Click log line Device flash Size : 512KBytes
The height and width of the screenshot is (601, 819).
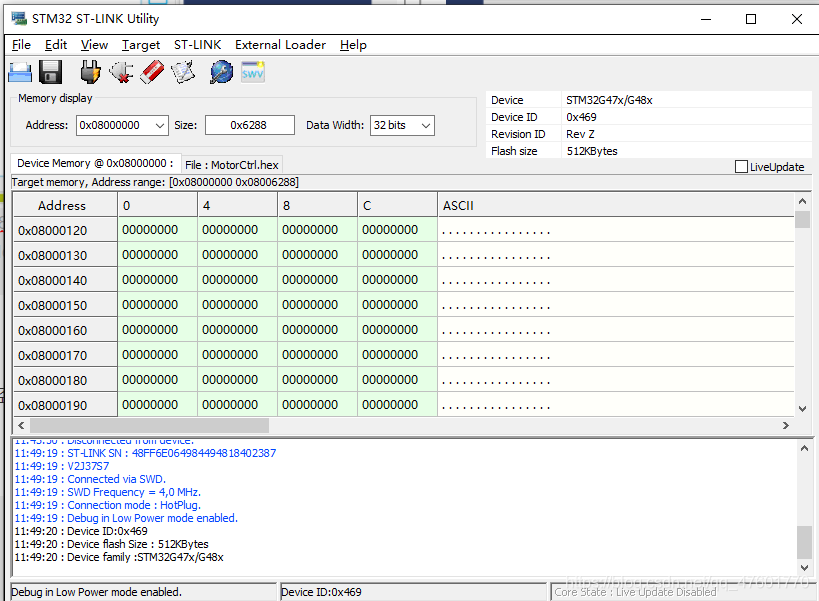click(111, 544)
